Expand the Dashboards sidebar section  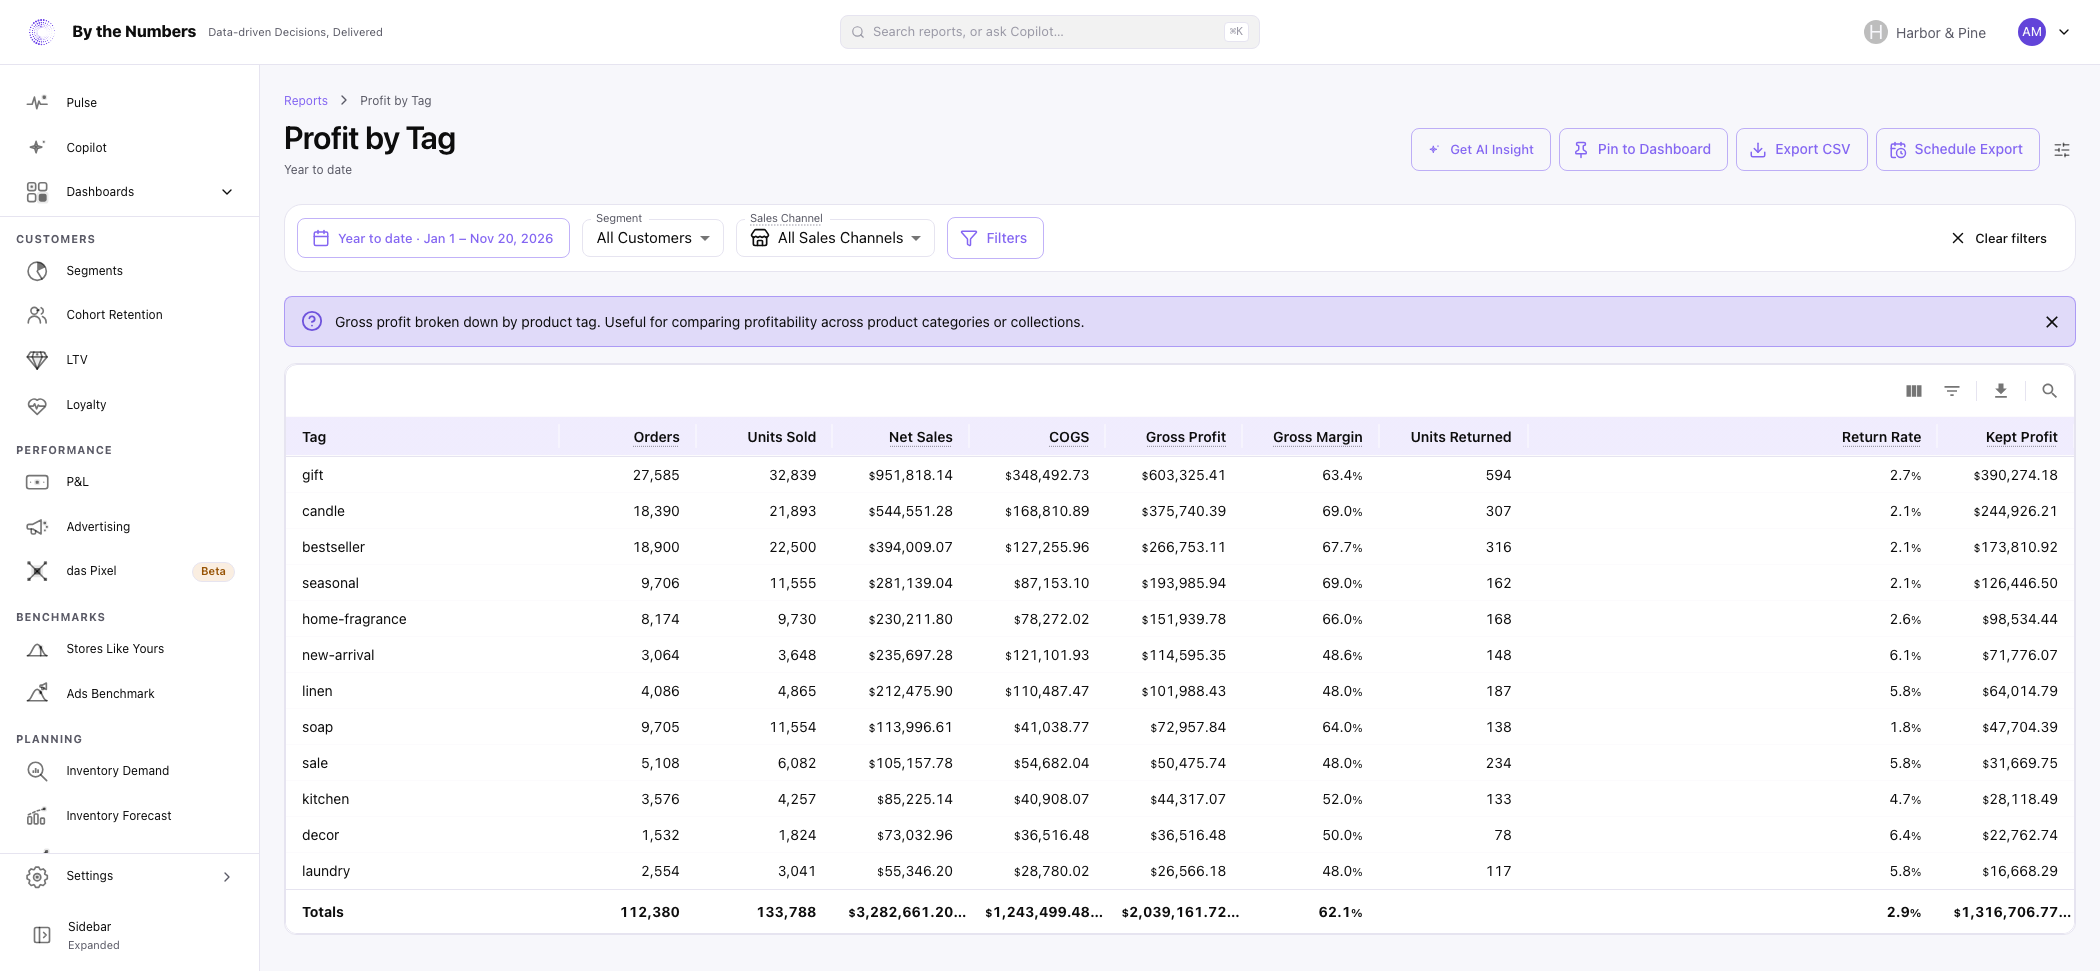tap(130, 192)
